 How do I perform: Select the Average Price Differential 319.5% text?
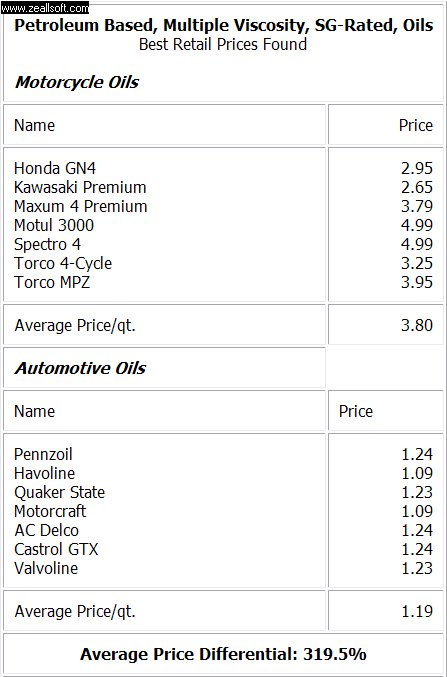(223, 654)
